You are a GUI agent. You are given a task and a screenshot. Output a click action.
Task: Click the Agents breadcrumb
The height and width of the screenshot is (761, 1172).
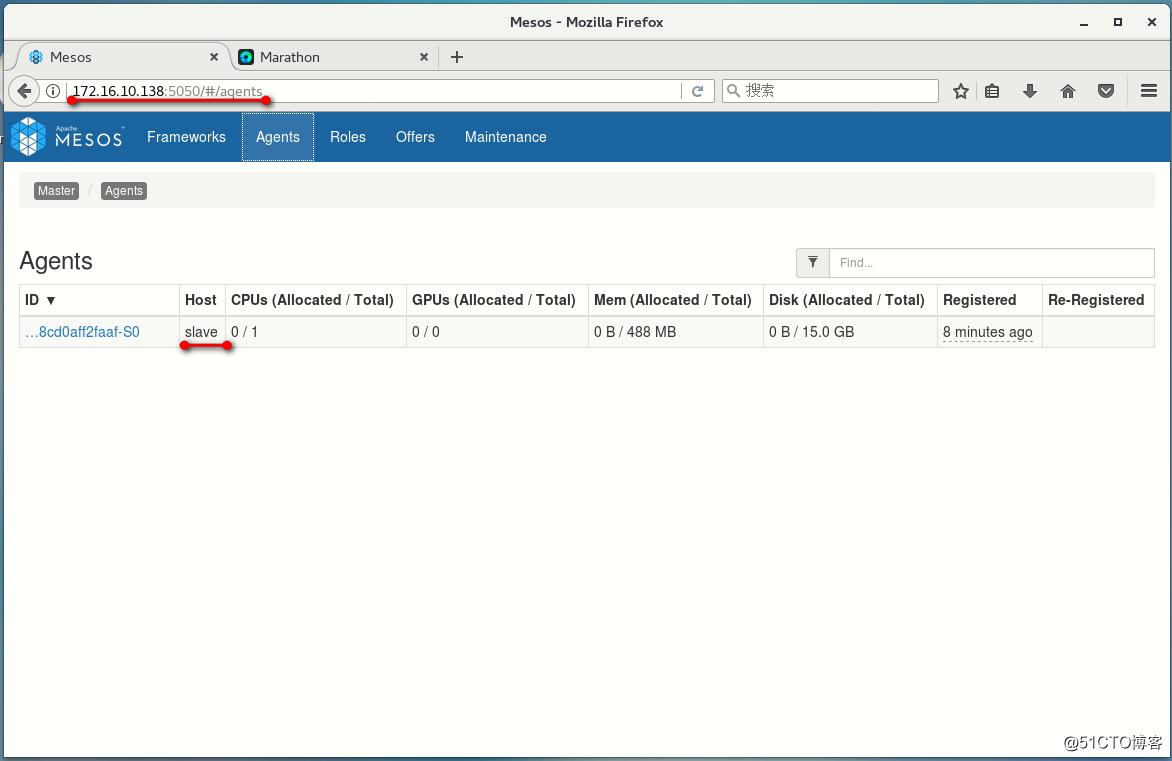(x=123, y=191)
